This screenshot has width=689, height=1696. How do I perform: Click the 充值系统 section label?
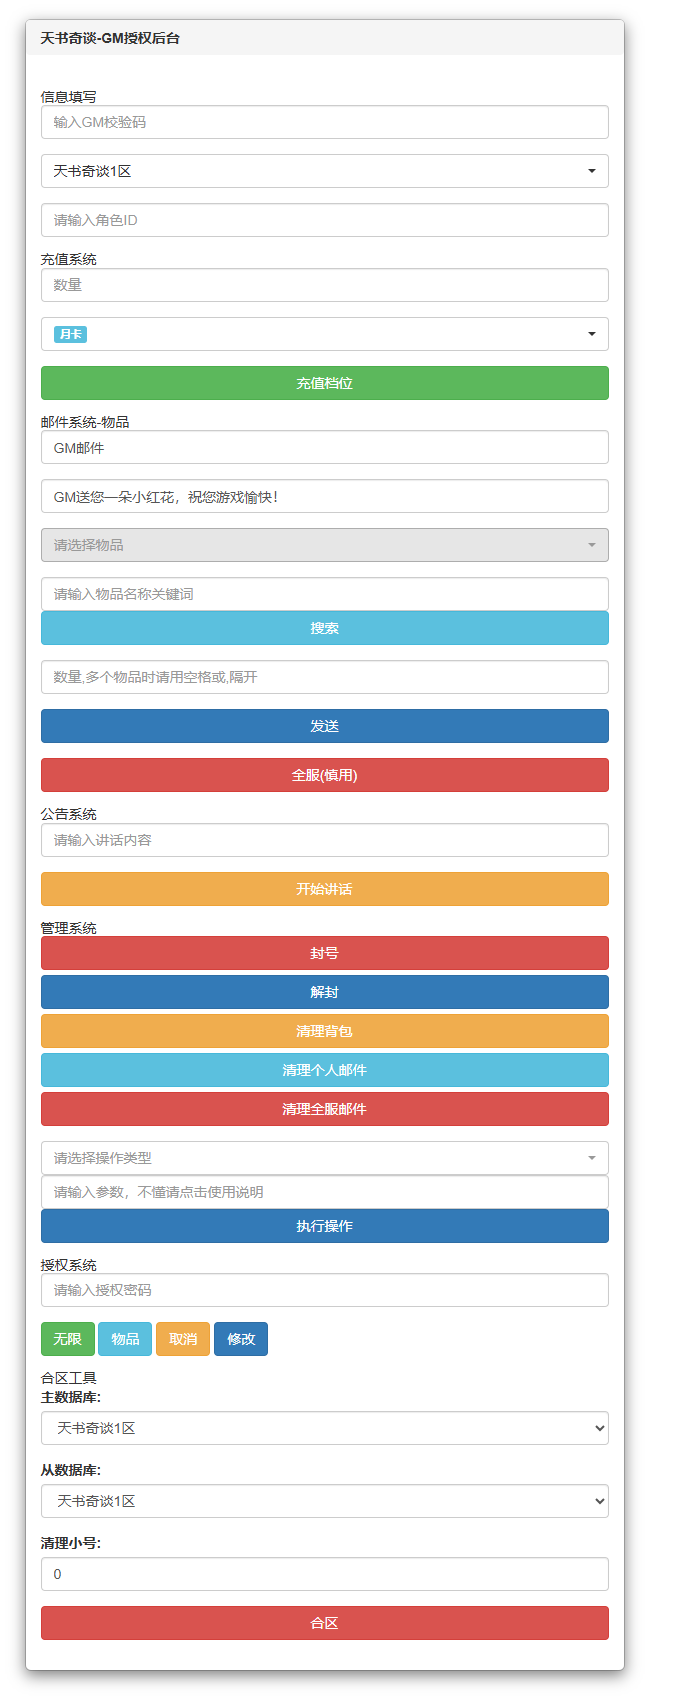click(x=69, y=259)
